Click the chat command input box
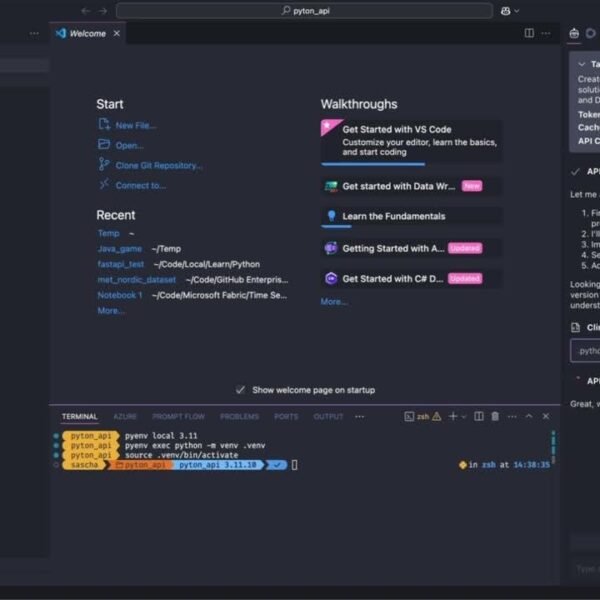 click(x=585, y=351)
